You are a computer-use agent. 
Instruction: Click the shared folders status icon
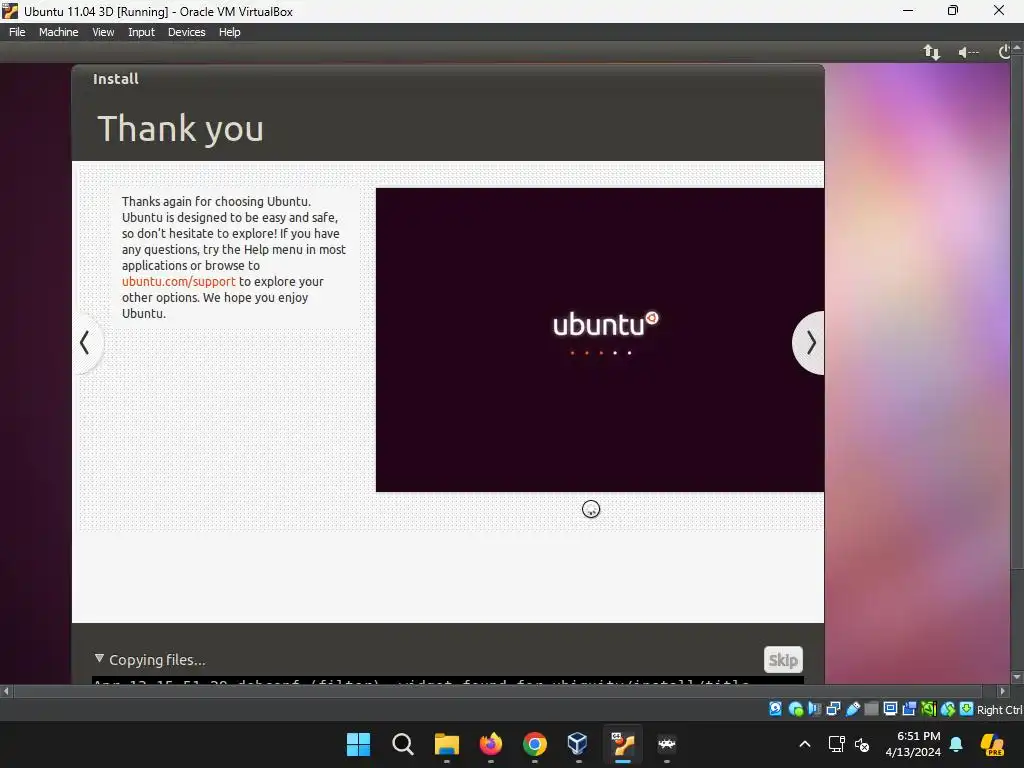(x=871, y=709)
